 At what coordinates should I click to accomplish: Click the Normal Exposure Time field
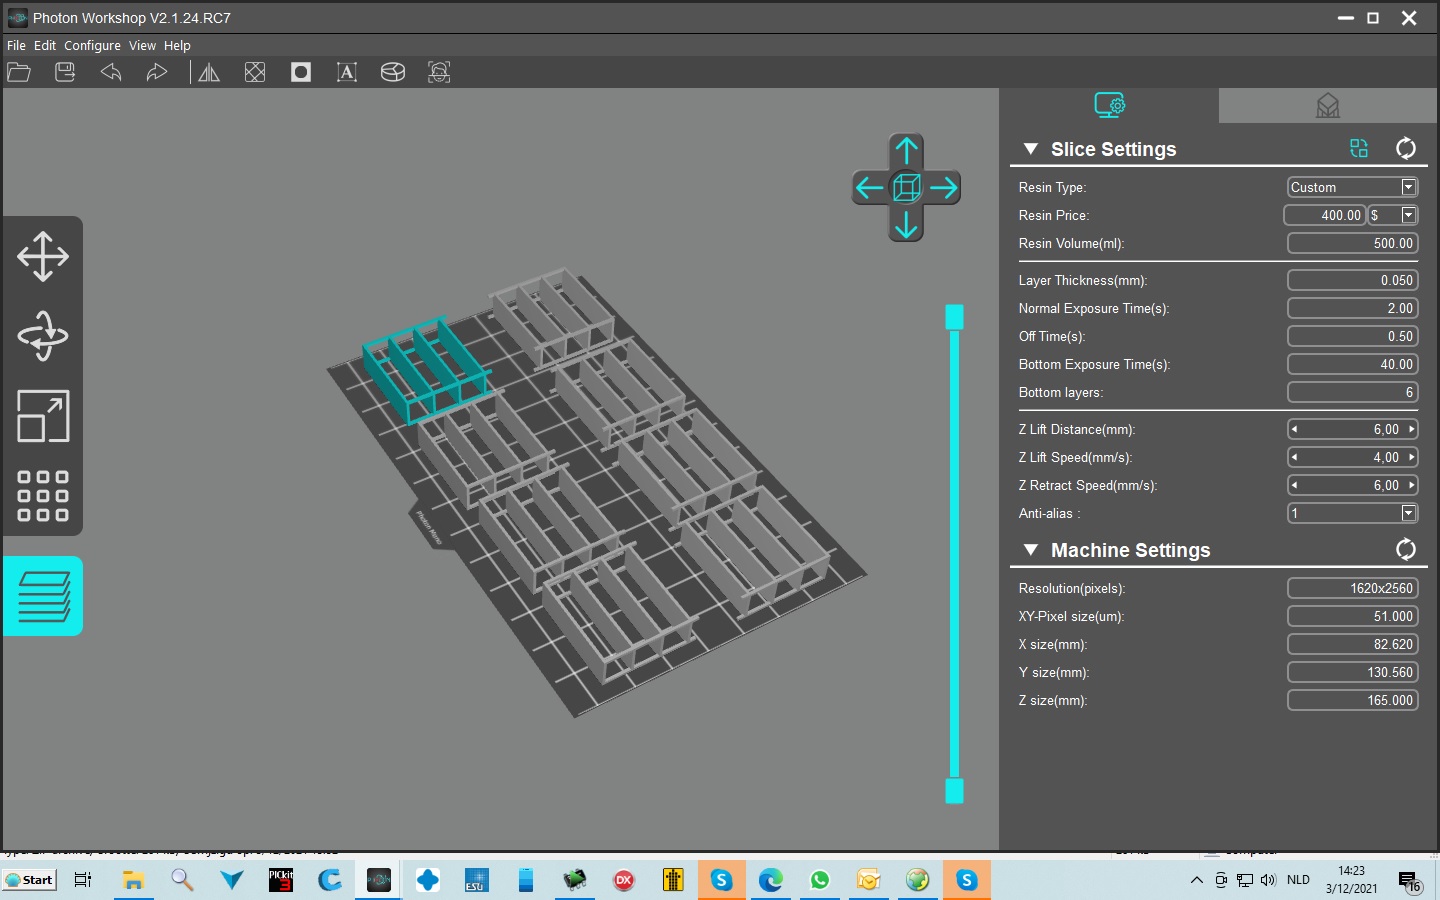click(x=1352, y=308)
